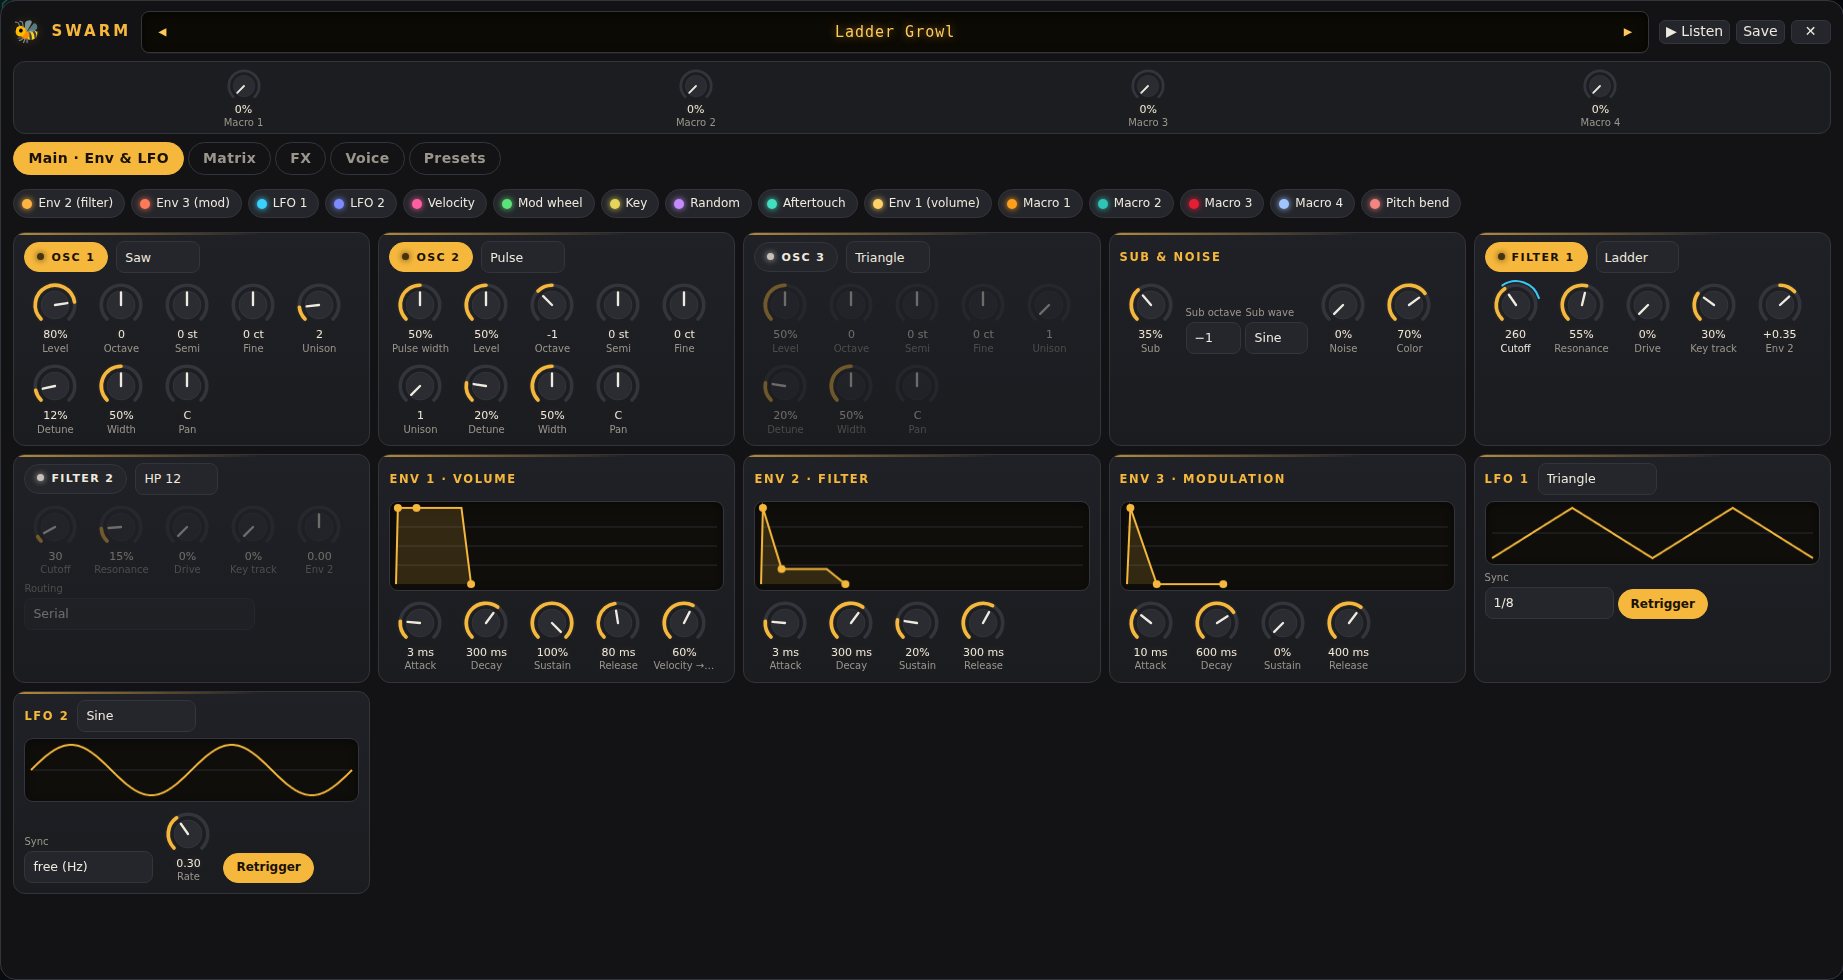Enable FILTER 2
This screenshot has height=980, width=1843.
(75, 478)
